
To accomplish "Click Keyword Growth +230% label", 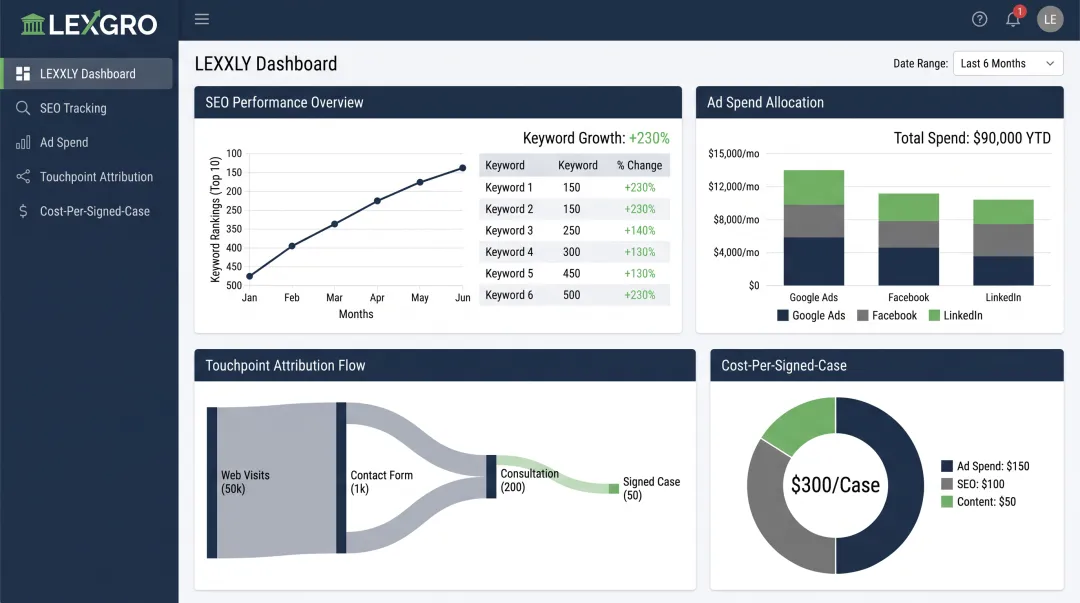I will point(596,138).
